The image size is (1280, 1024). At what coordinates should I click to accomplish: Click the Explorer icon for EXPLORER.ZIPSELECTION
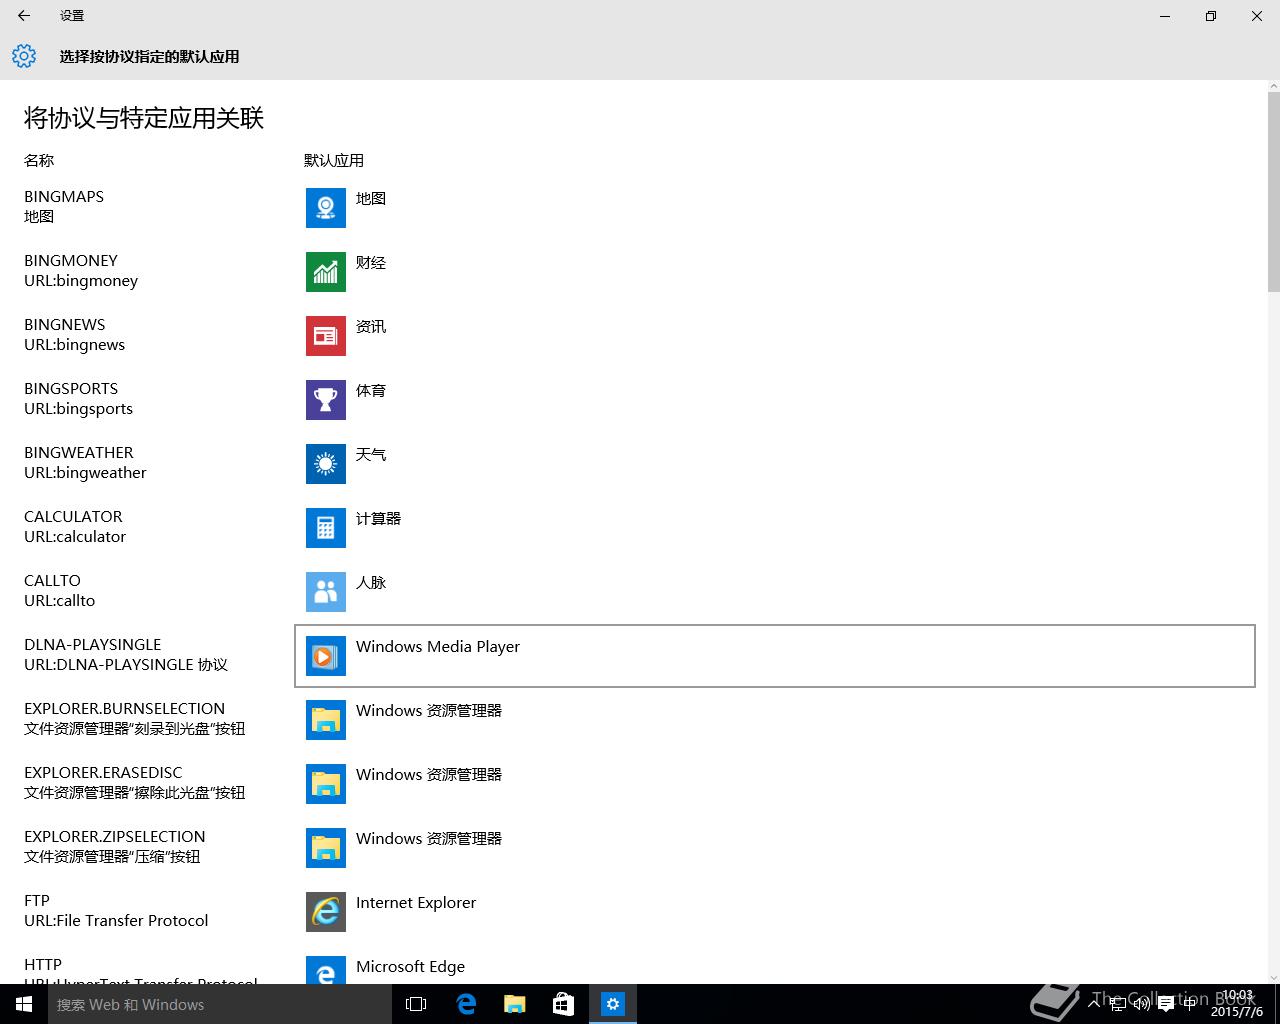(326, 848)
